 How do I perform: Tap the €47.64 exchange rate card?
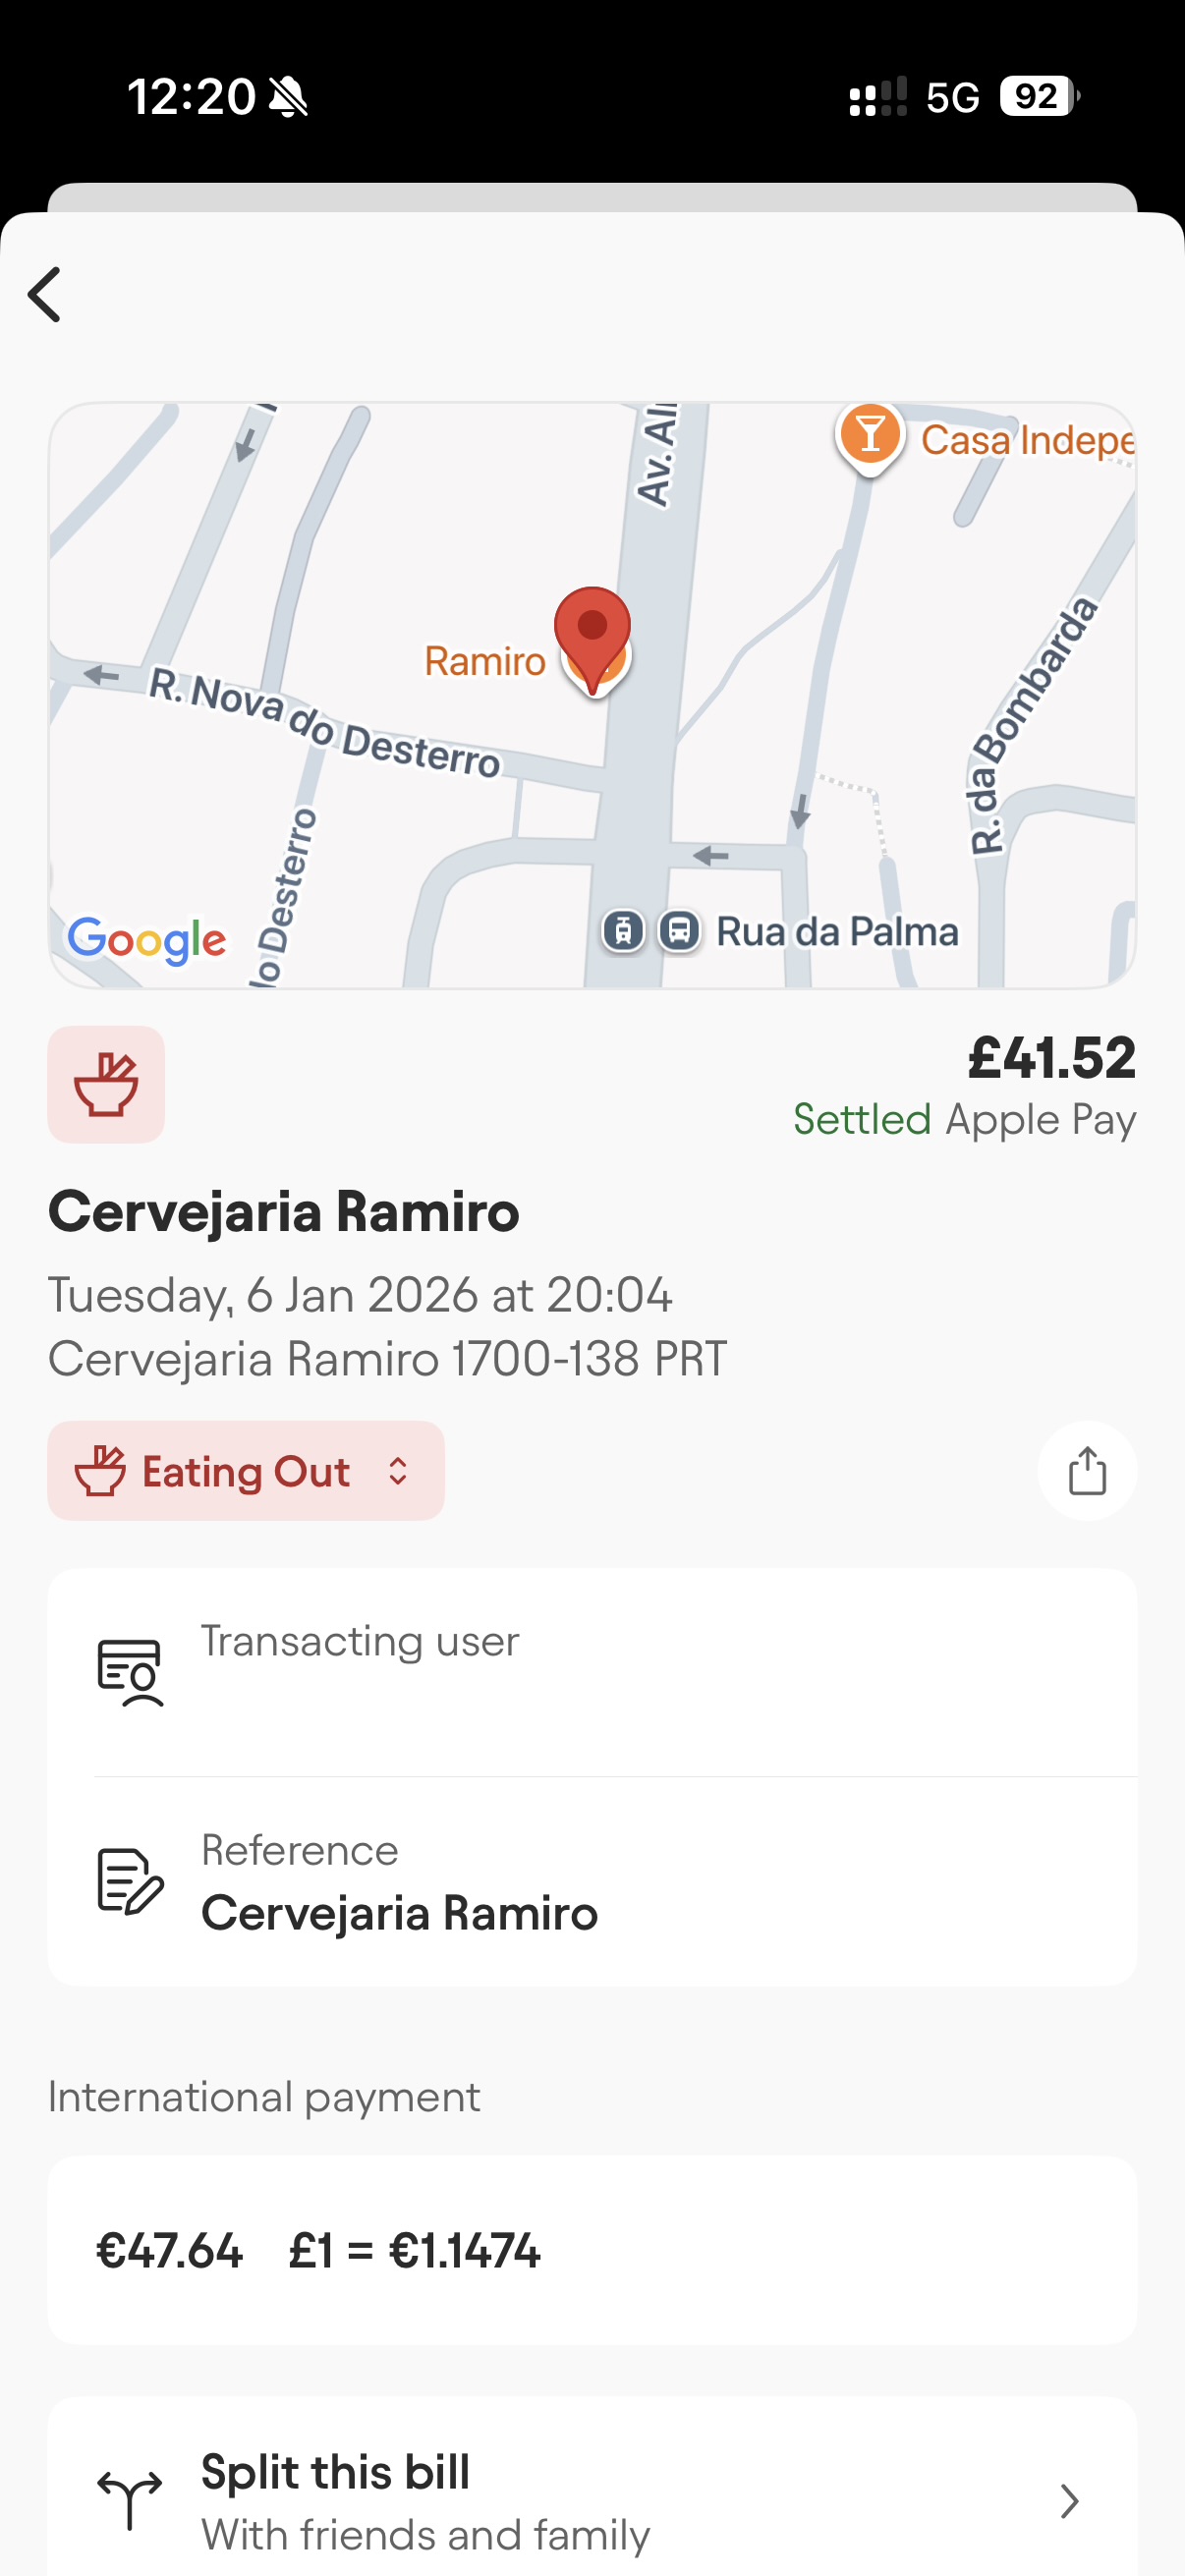(x=592, y=2250)
